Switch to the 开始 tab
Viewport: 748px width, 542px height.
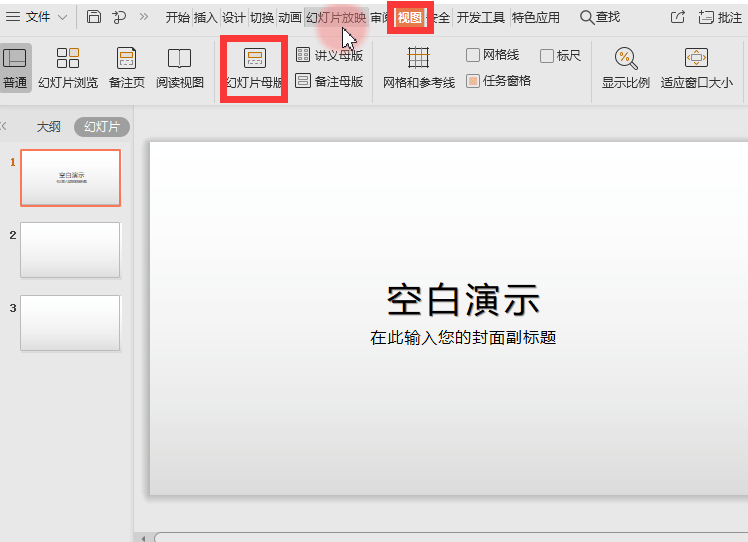(177, 18)
